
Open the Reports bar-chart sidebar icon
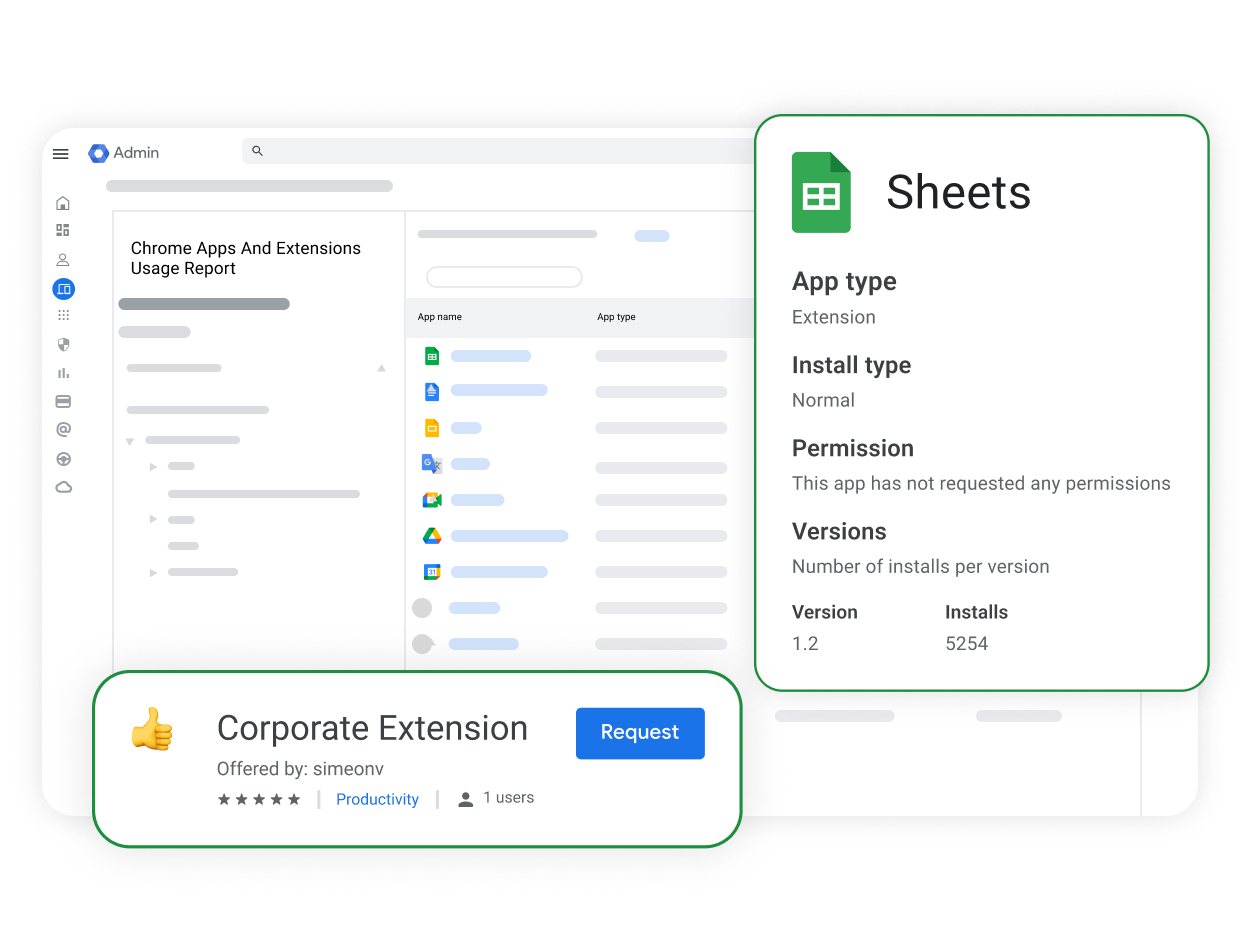pyautogui.click(x=63, y=372)
